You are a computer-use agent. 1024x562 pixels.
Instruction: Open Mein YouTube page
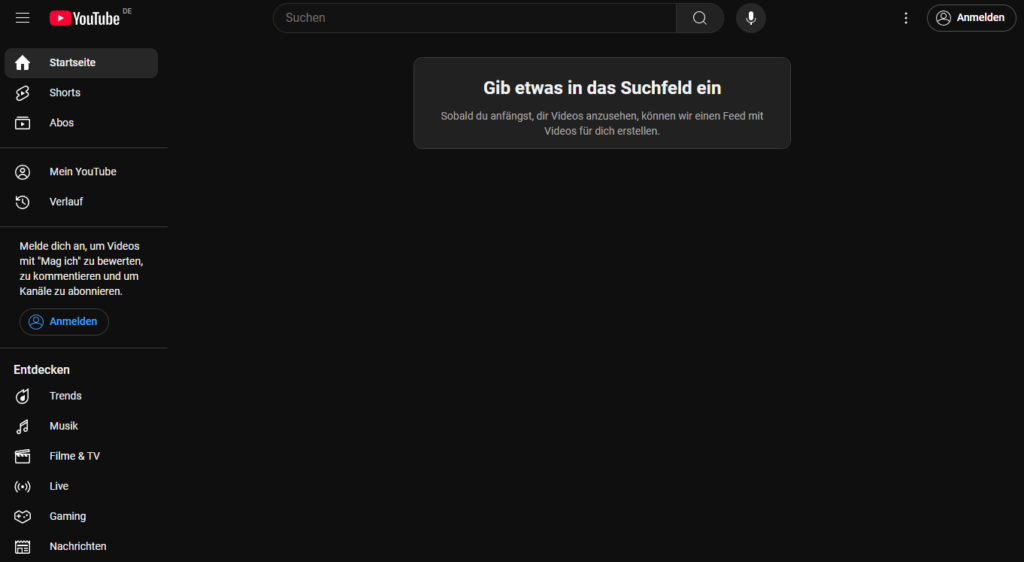[81, 172]
